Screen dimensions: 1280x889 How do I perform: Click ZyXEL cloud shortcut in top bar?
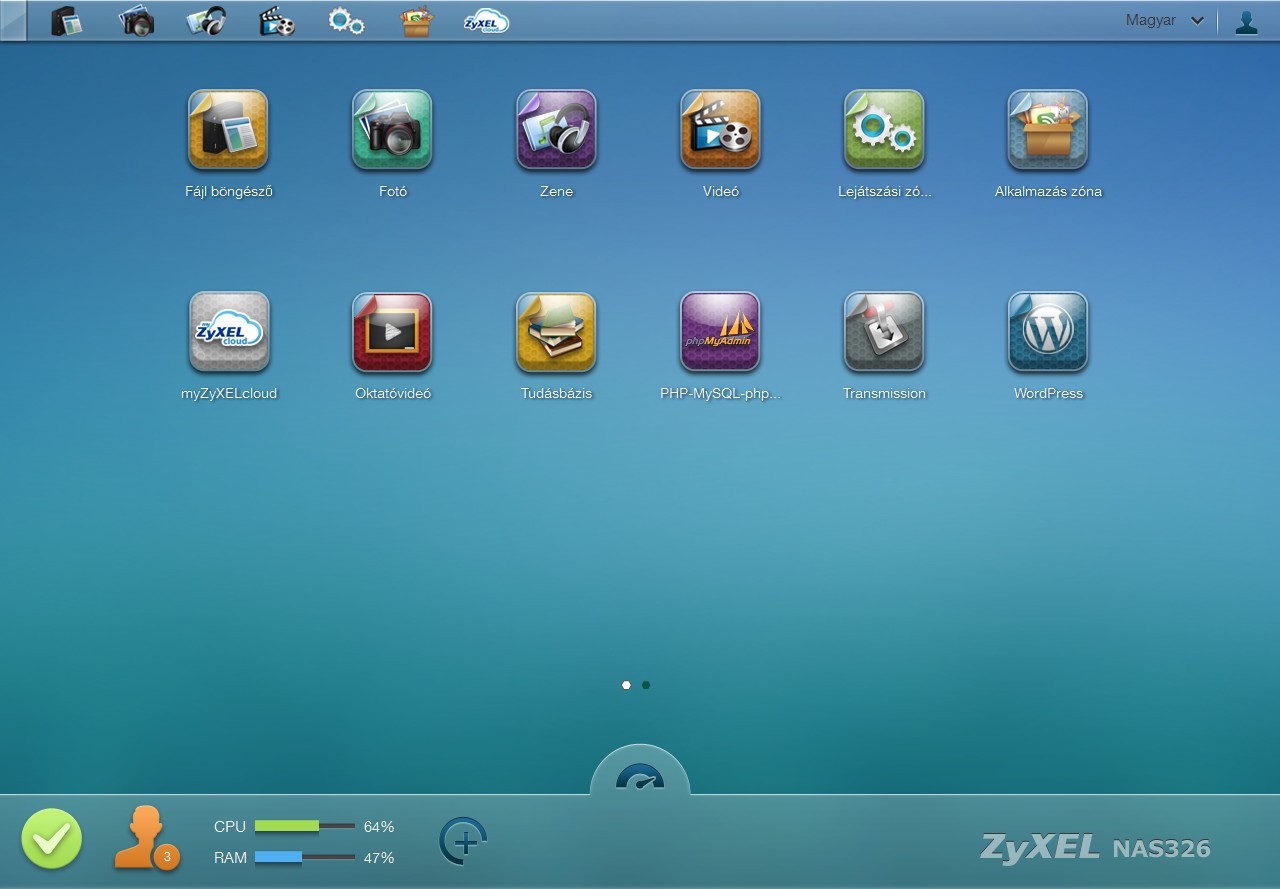[487, 21]
